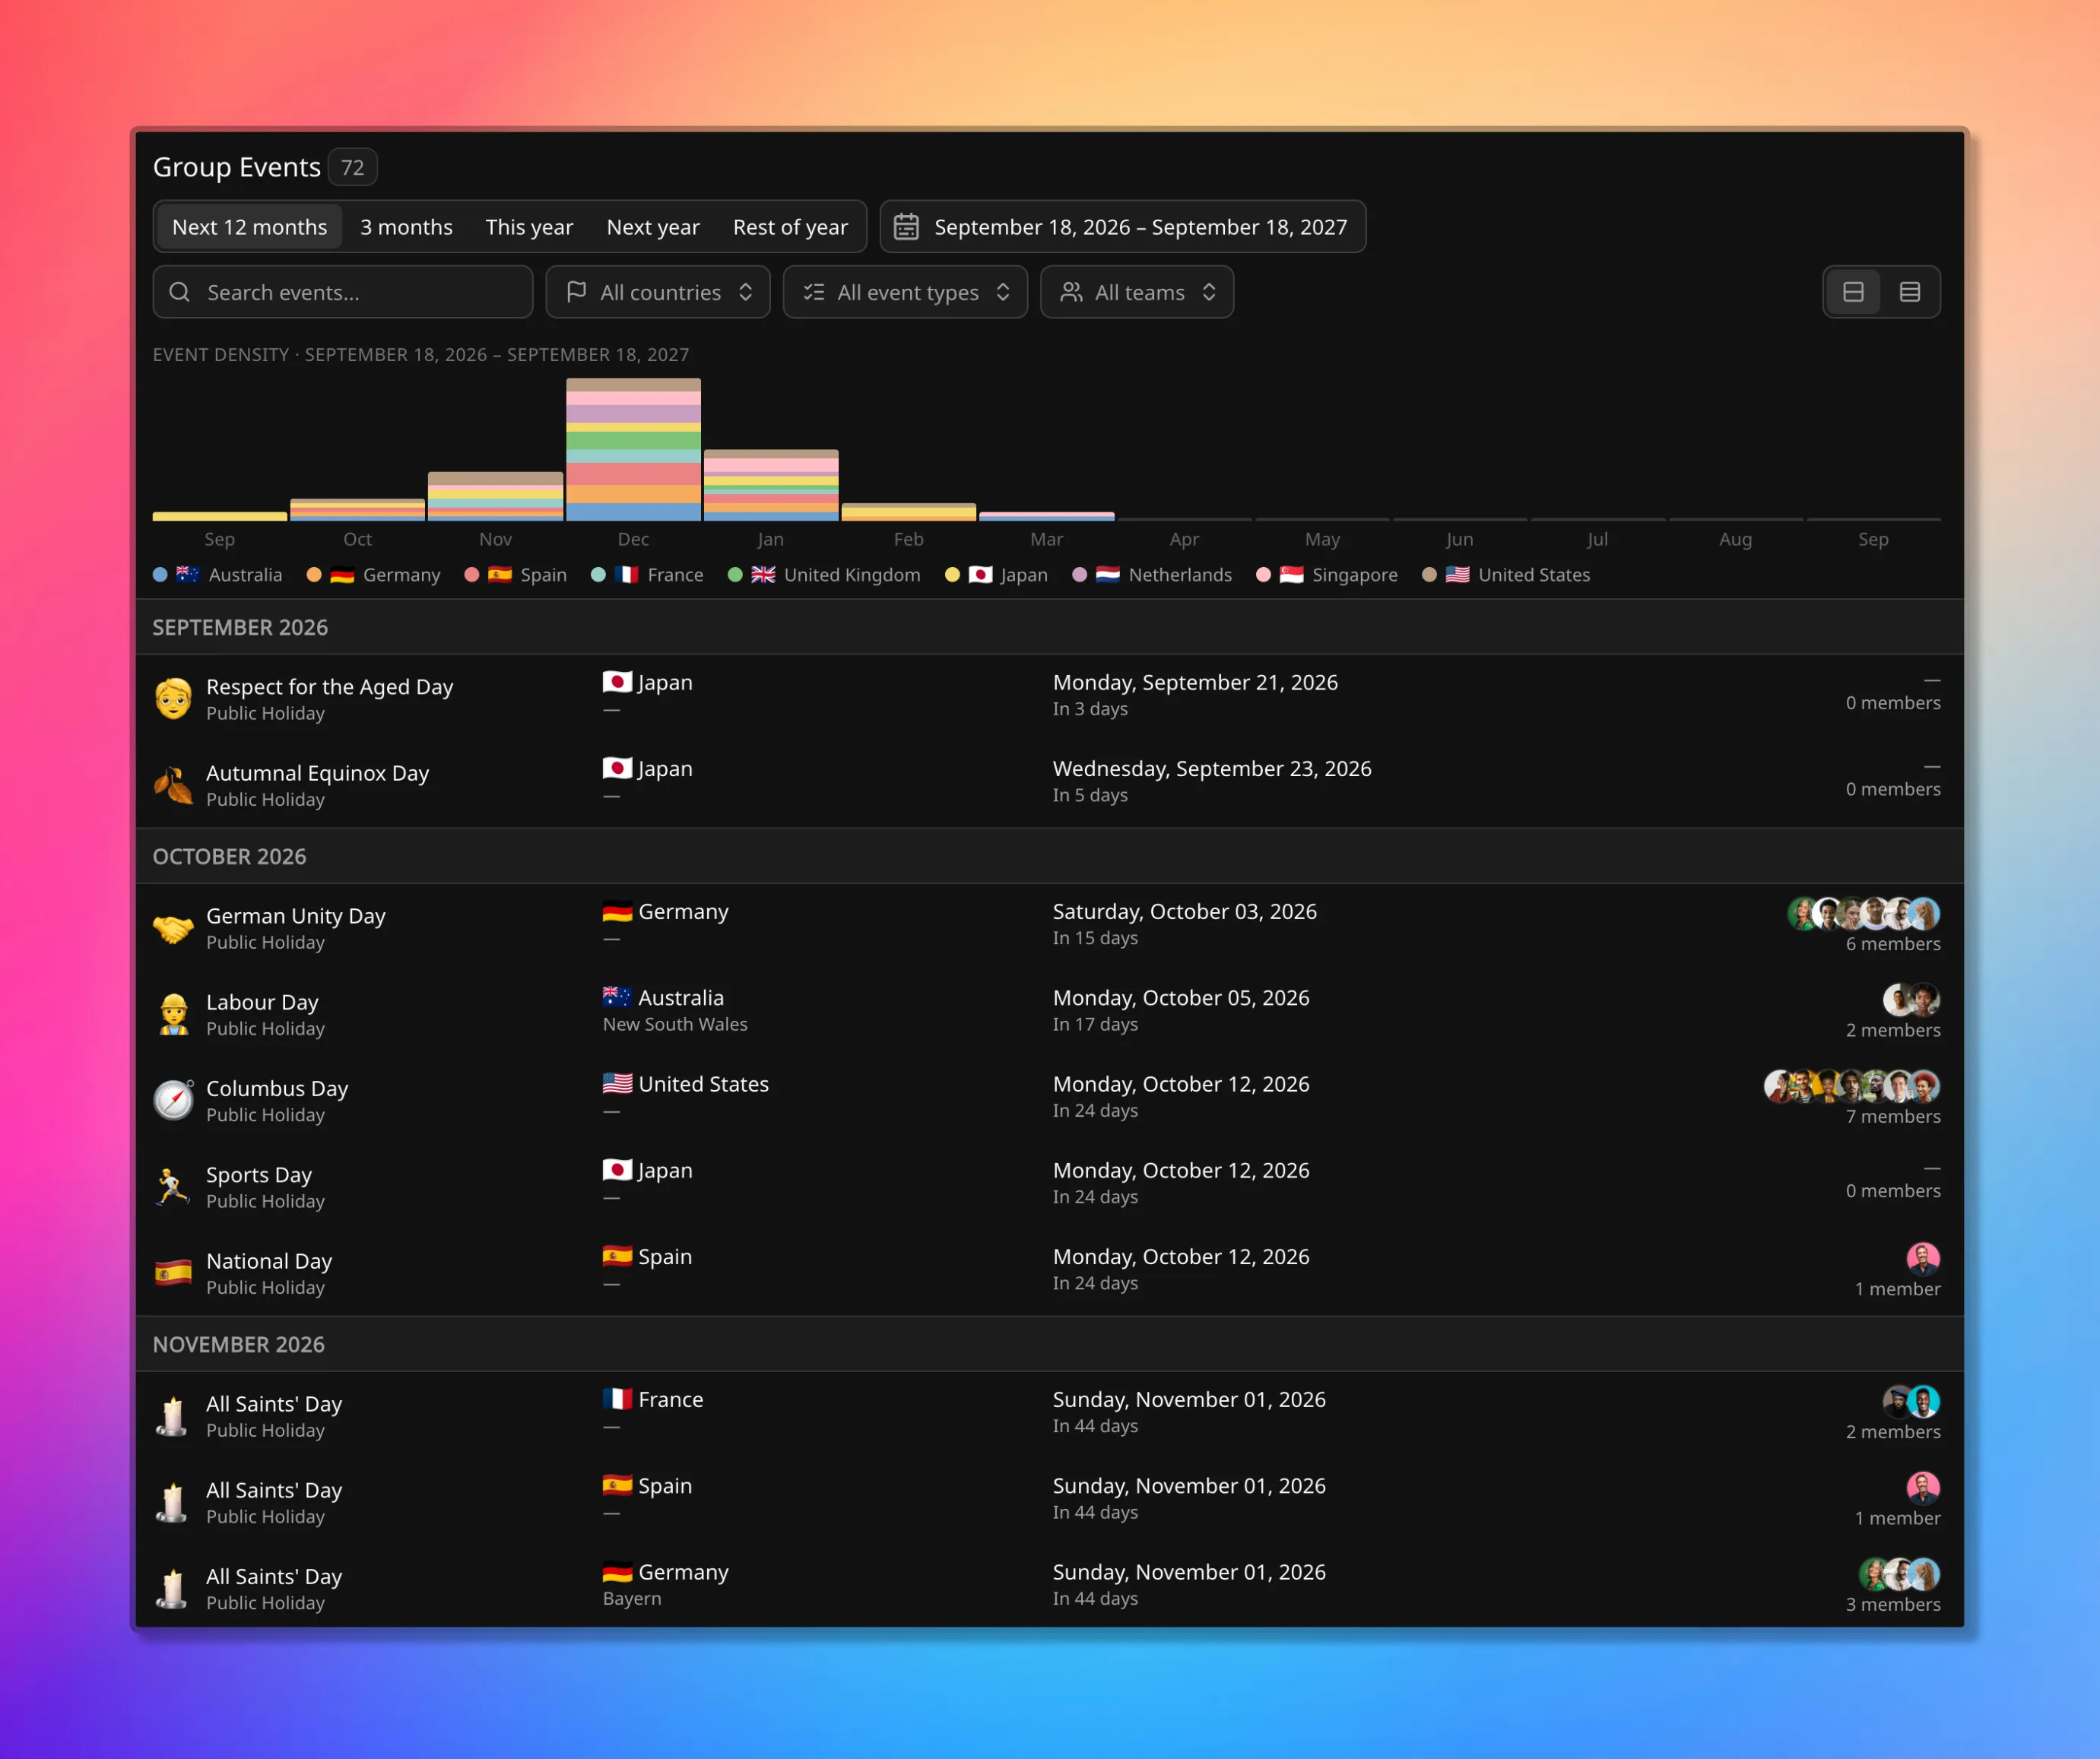Click the December density bar
Viewport: 2100px width, 1759px height.
point(633,449)
